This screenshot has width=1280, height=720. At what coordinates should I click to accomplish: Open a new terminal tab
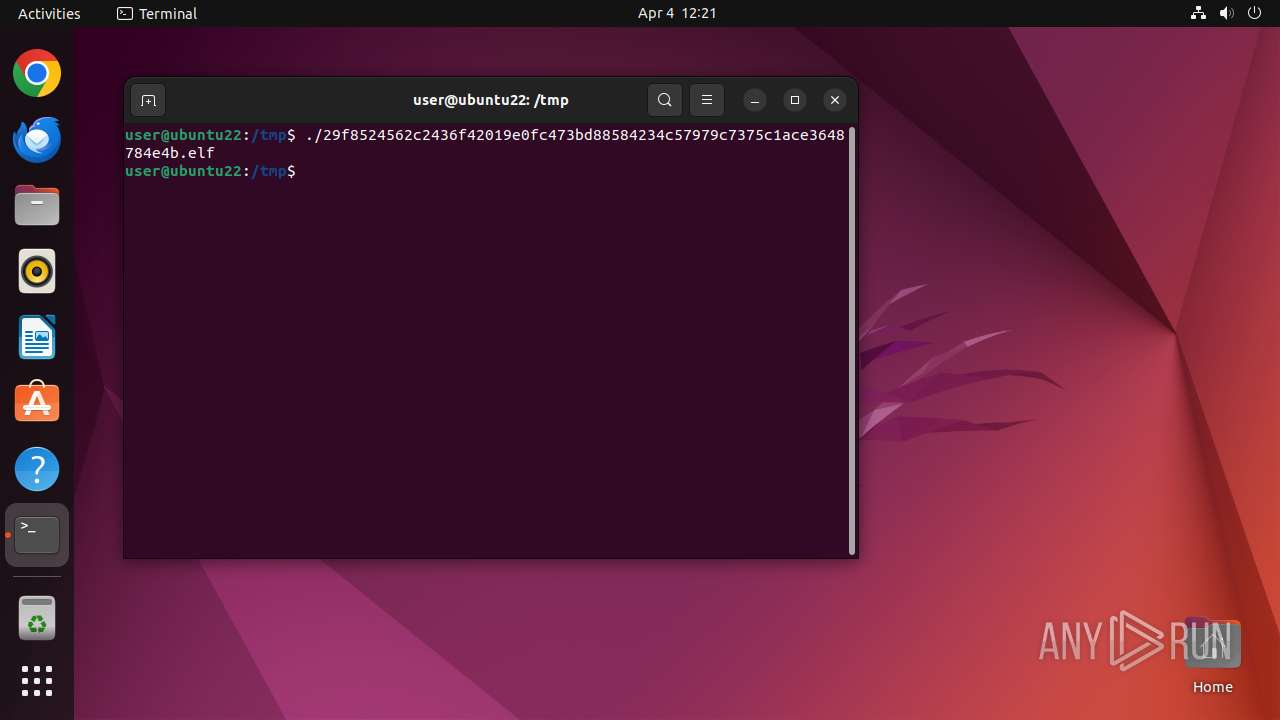point(148,100)
